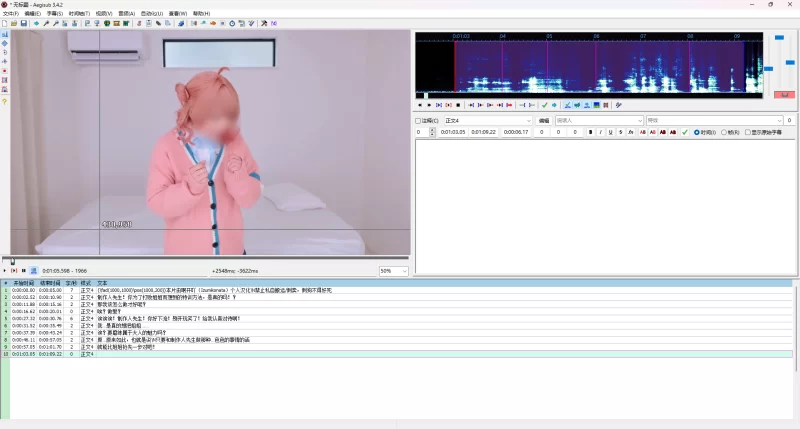Select the standard crosshair video tool
Viewport: 800px width, 429px height.
[5, 34]
